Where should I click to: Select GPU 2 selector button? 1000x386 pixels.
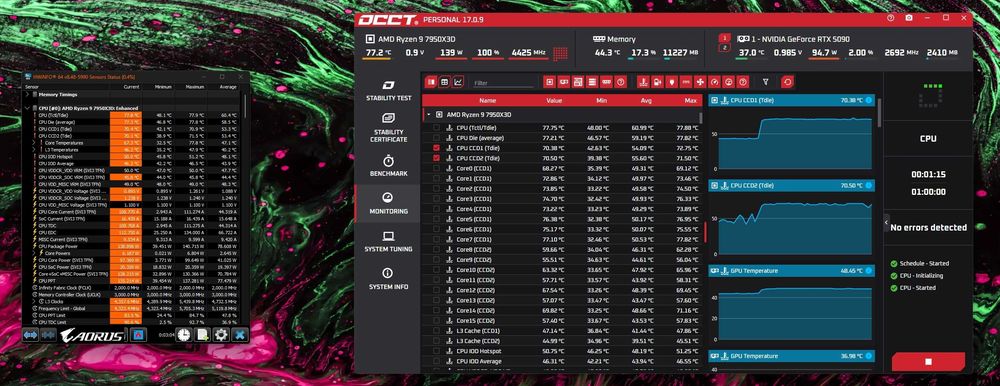coord(724,48)
